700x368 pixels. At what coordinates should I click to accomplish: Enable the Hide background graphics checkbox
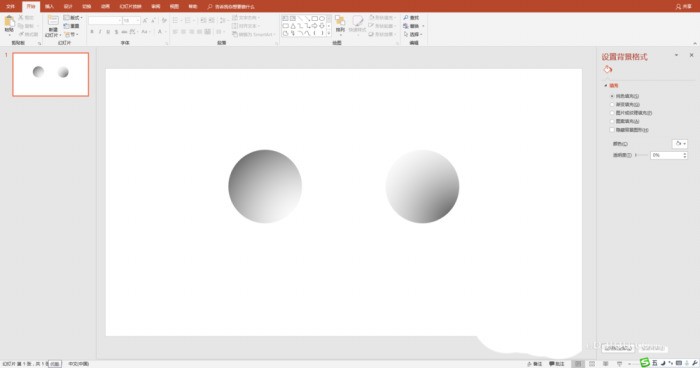click(612, 130)
